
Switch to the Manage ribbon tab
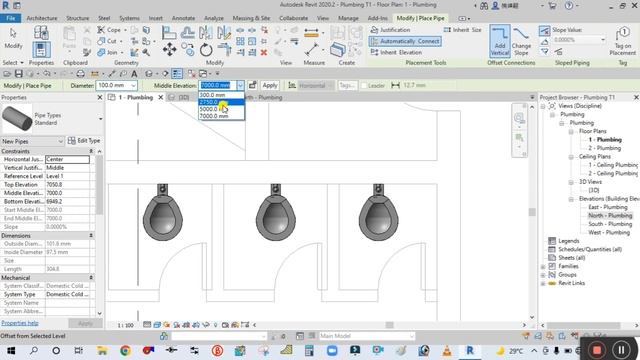click(x=348, y=18)
